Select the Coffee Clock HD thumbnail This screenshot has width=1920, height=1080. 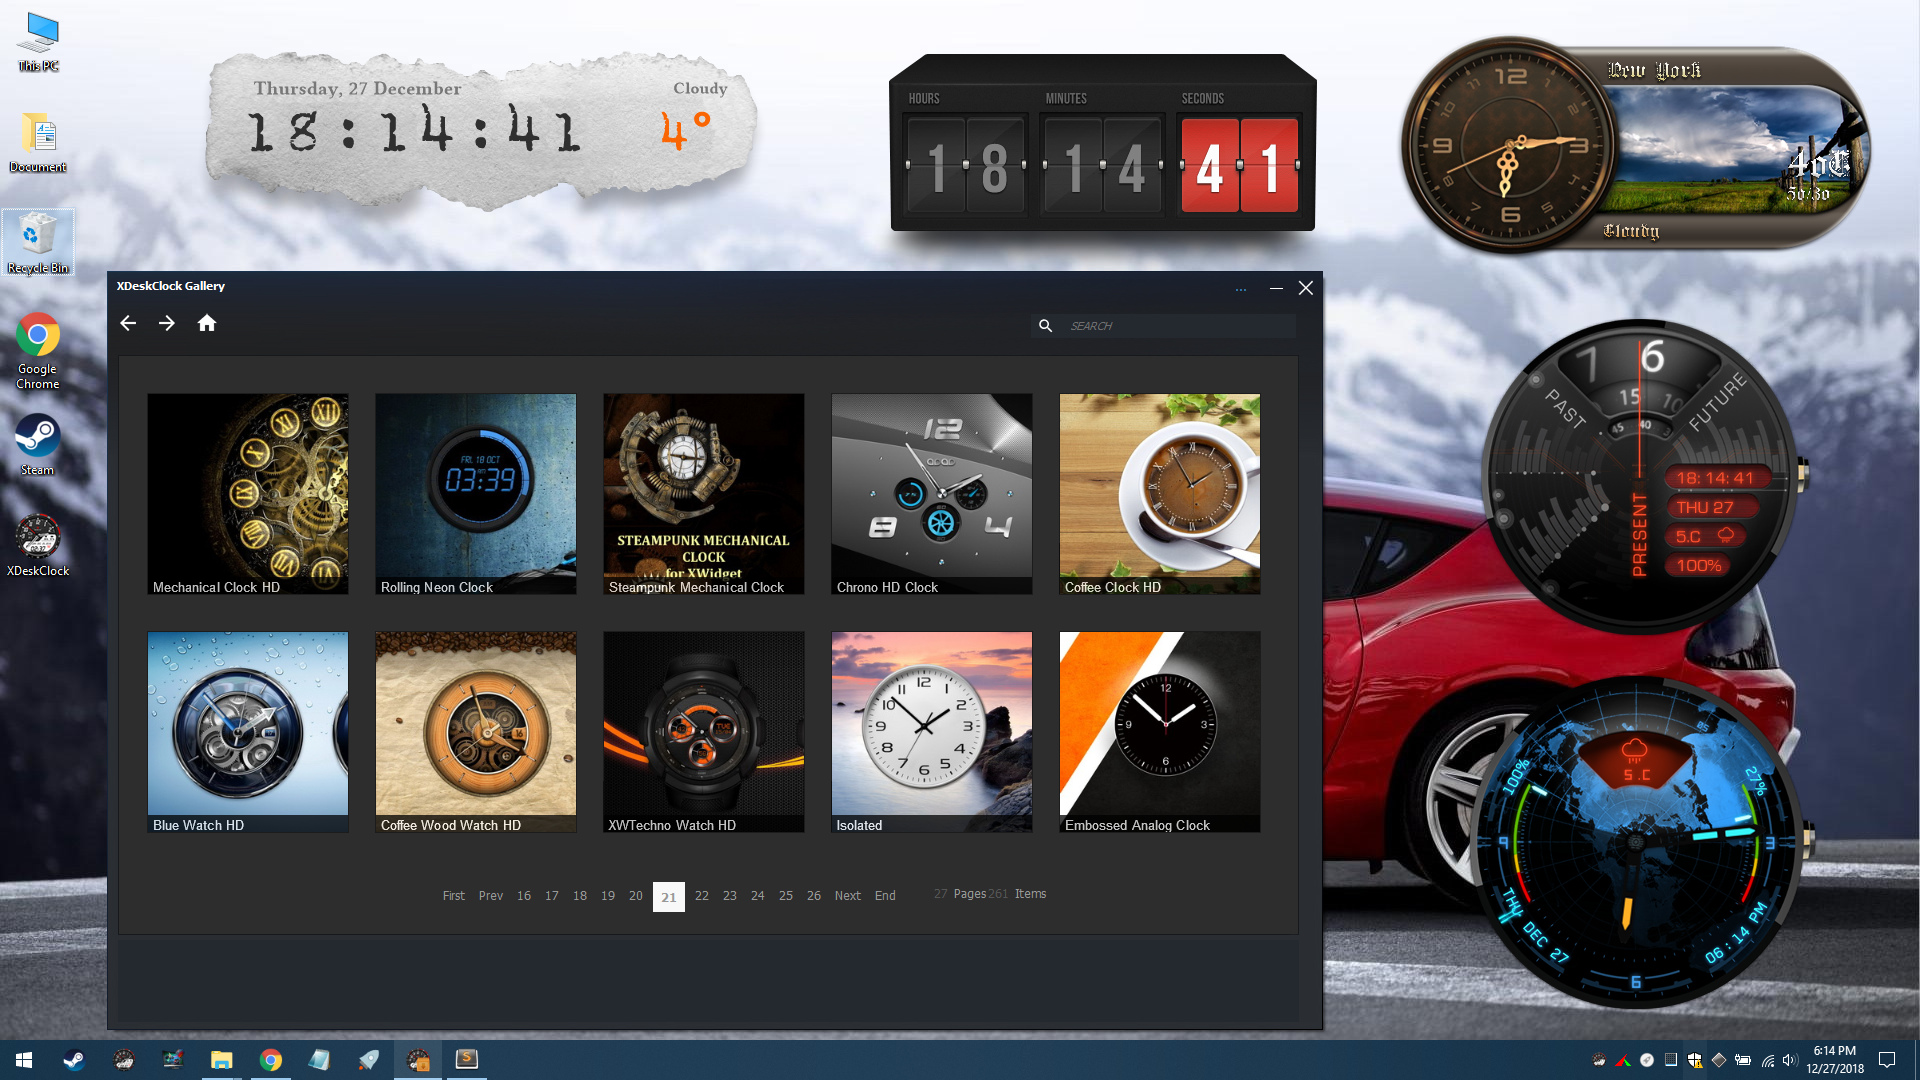pos(1159,493)
